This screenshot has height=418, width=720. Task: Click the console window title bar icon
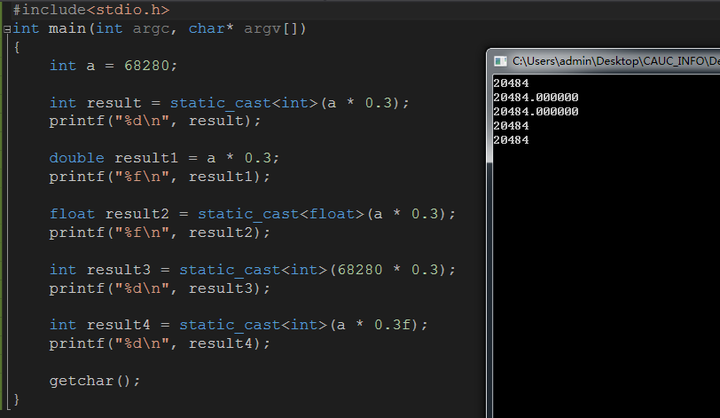tap(500, 61)
